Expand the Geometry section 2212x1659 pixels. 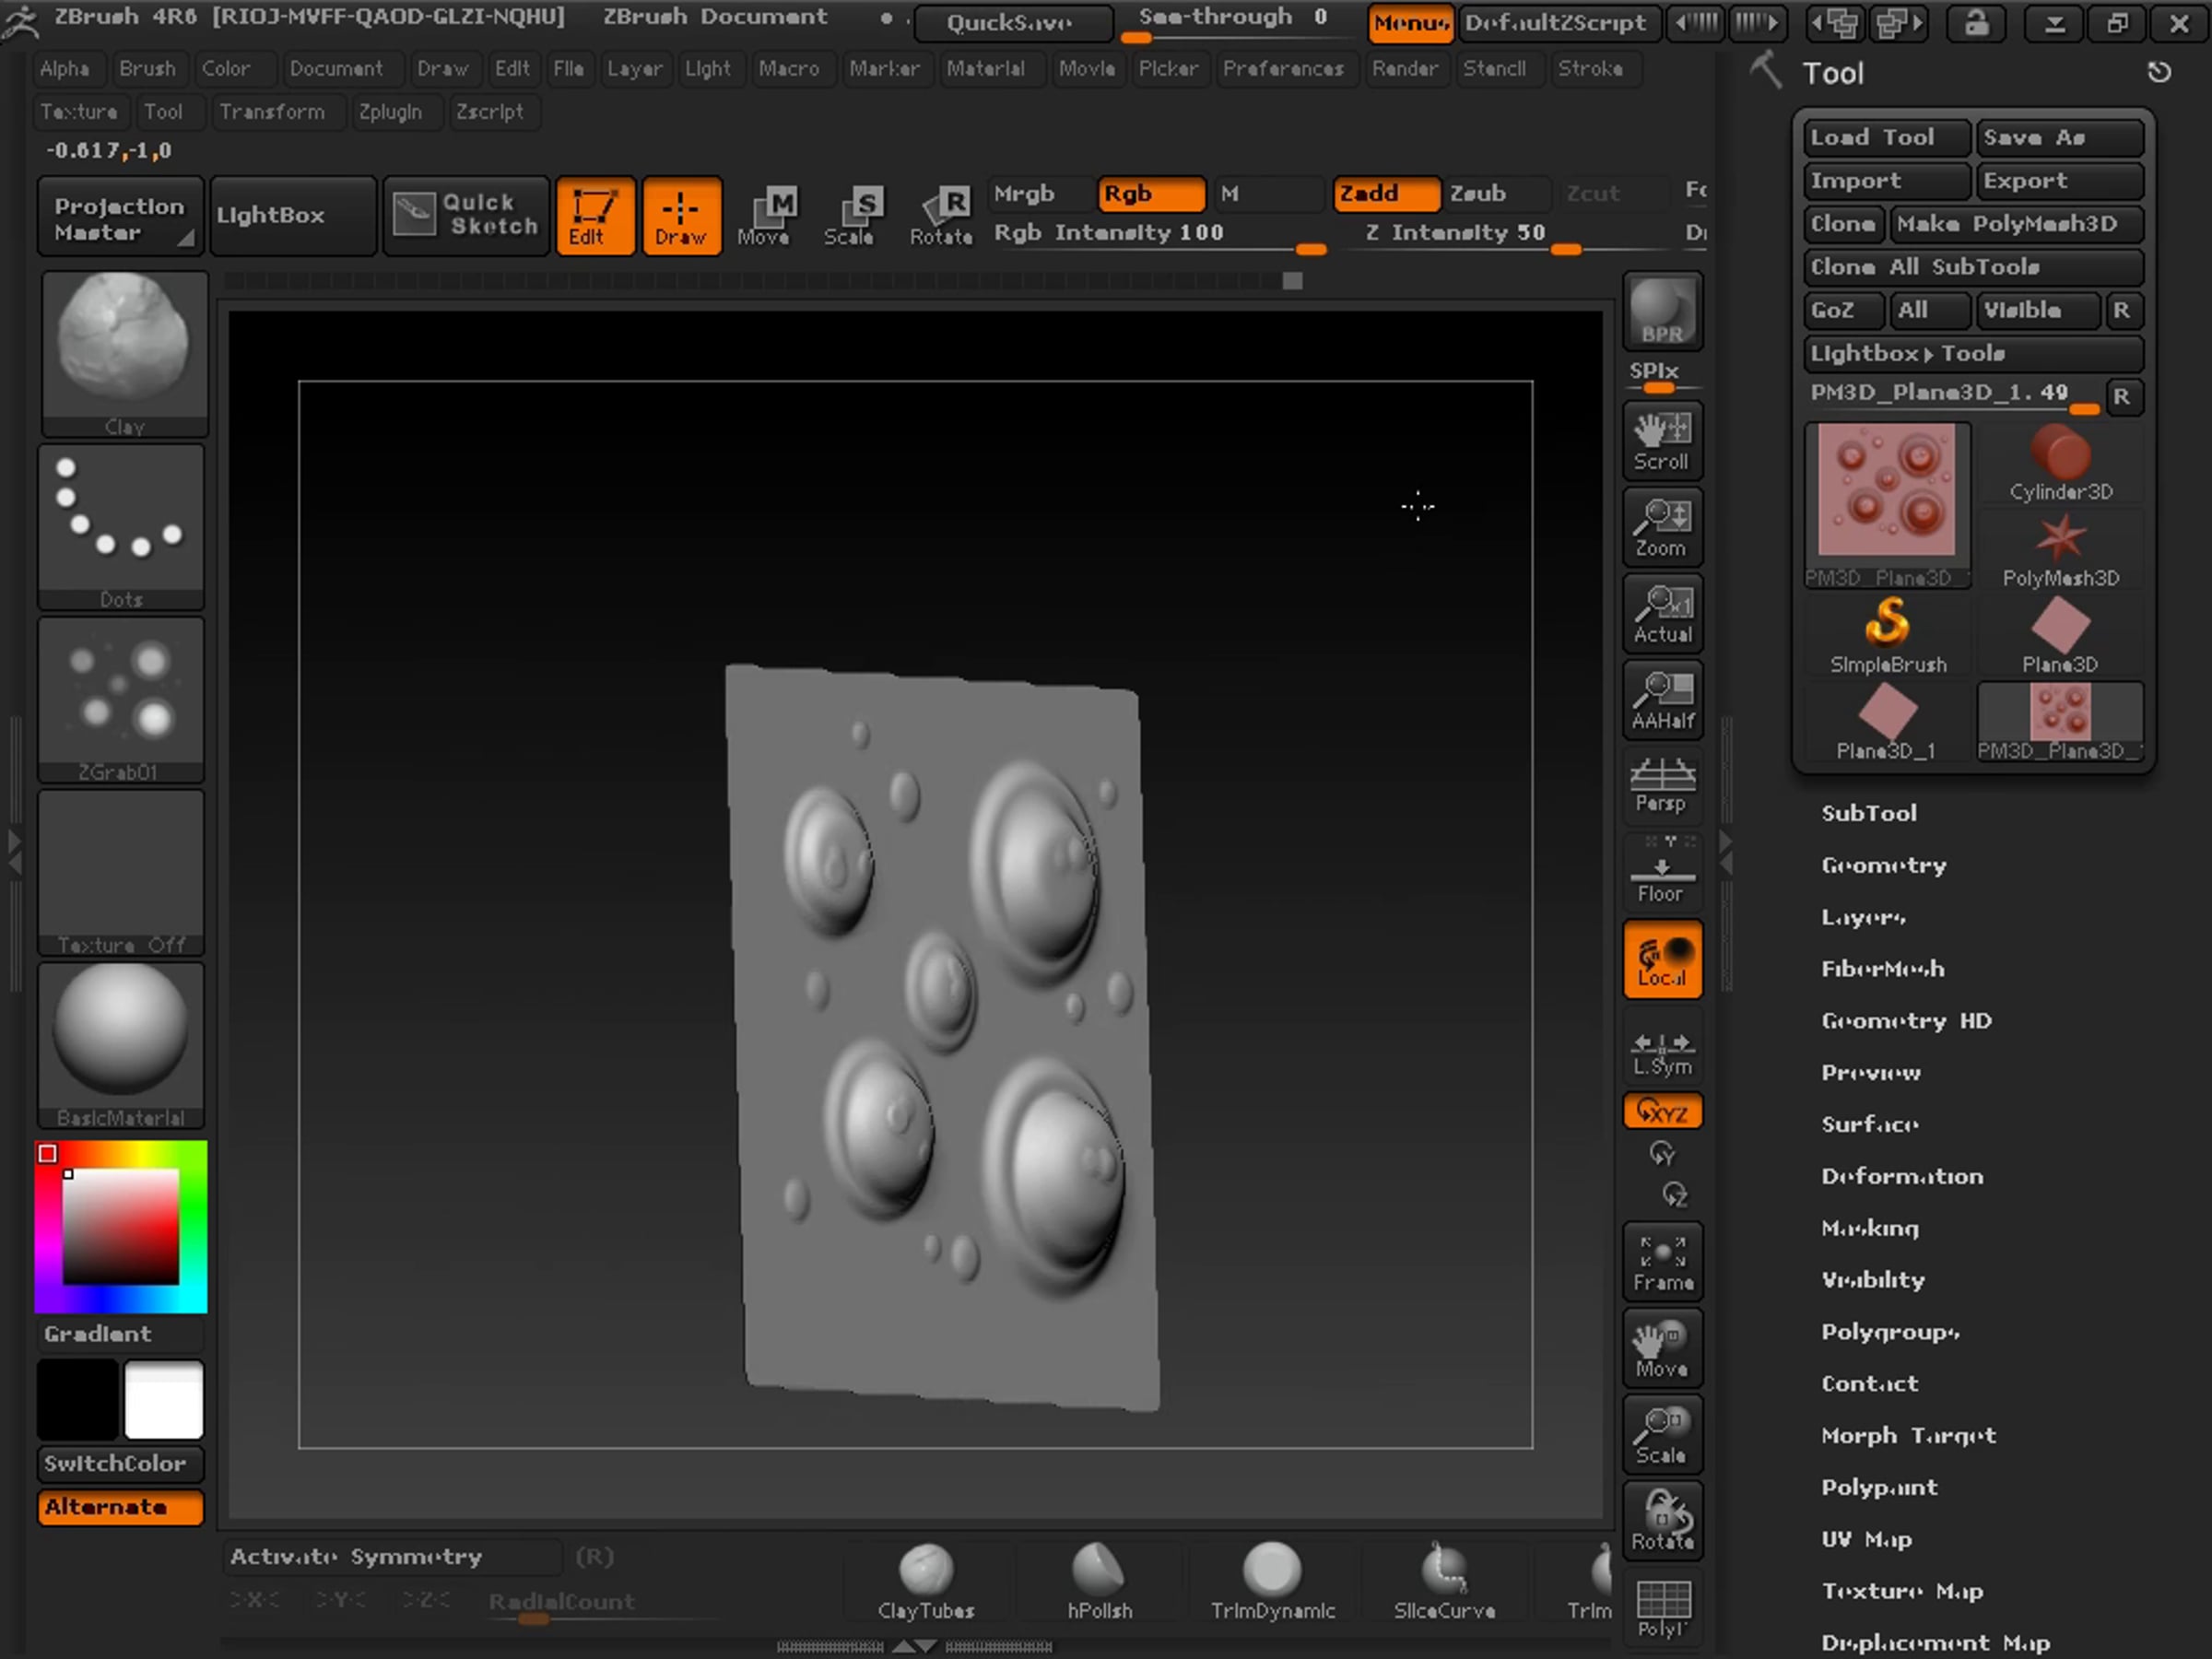point(1883,865)
